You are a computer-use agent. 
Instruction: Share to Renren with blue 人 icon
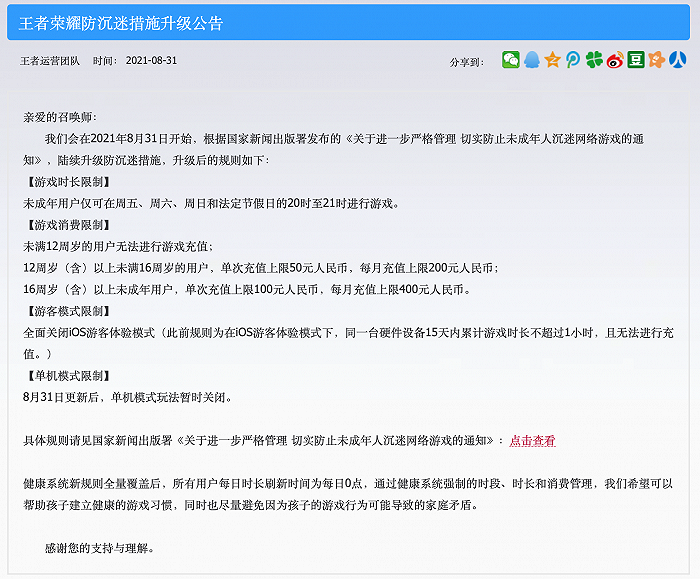[677, 60]
